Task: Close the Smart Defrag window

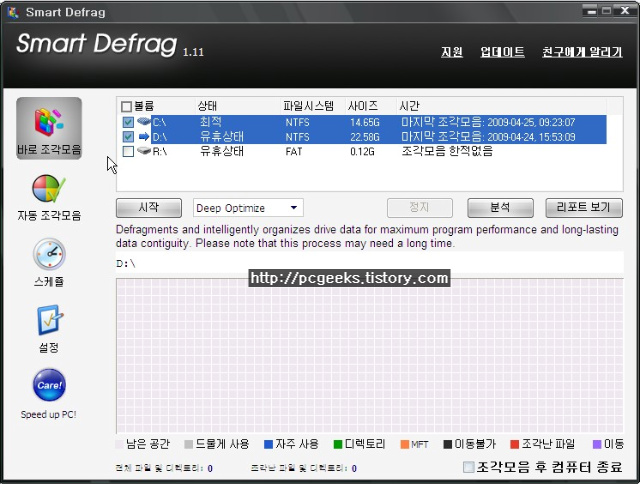Action: tap(625, 11)
